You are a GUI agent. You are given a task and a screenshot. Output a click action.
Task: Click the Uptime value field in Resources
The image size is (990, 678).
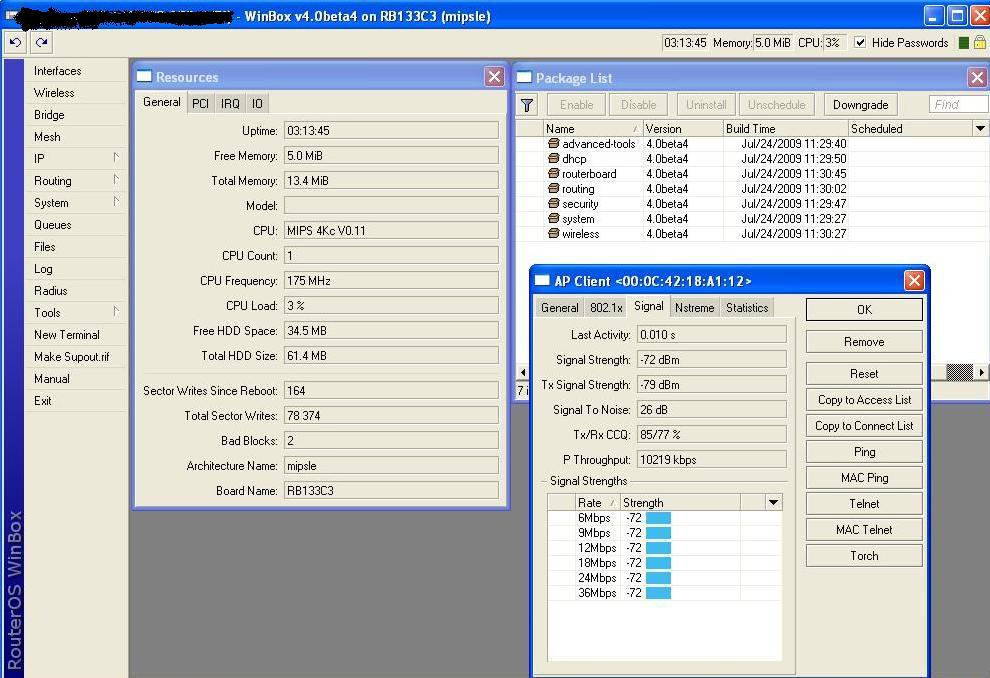click(391, 131)
